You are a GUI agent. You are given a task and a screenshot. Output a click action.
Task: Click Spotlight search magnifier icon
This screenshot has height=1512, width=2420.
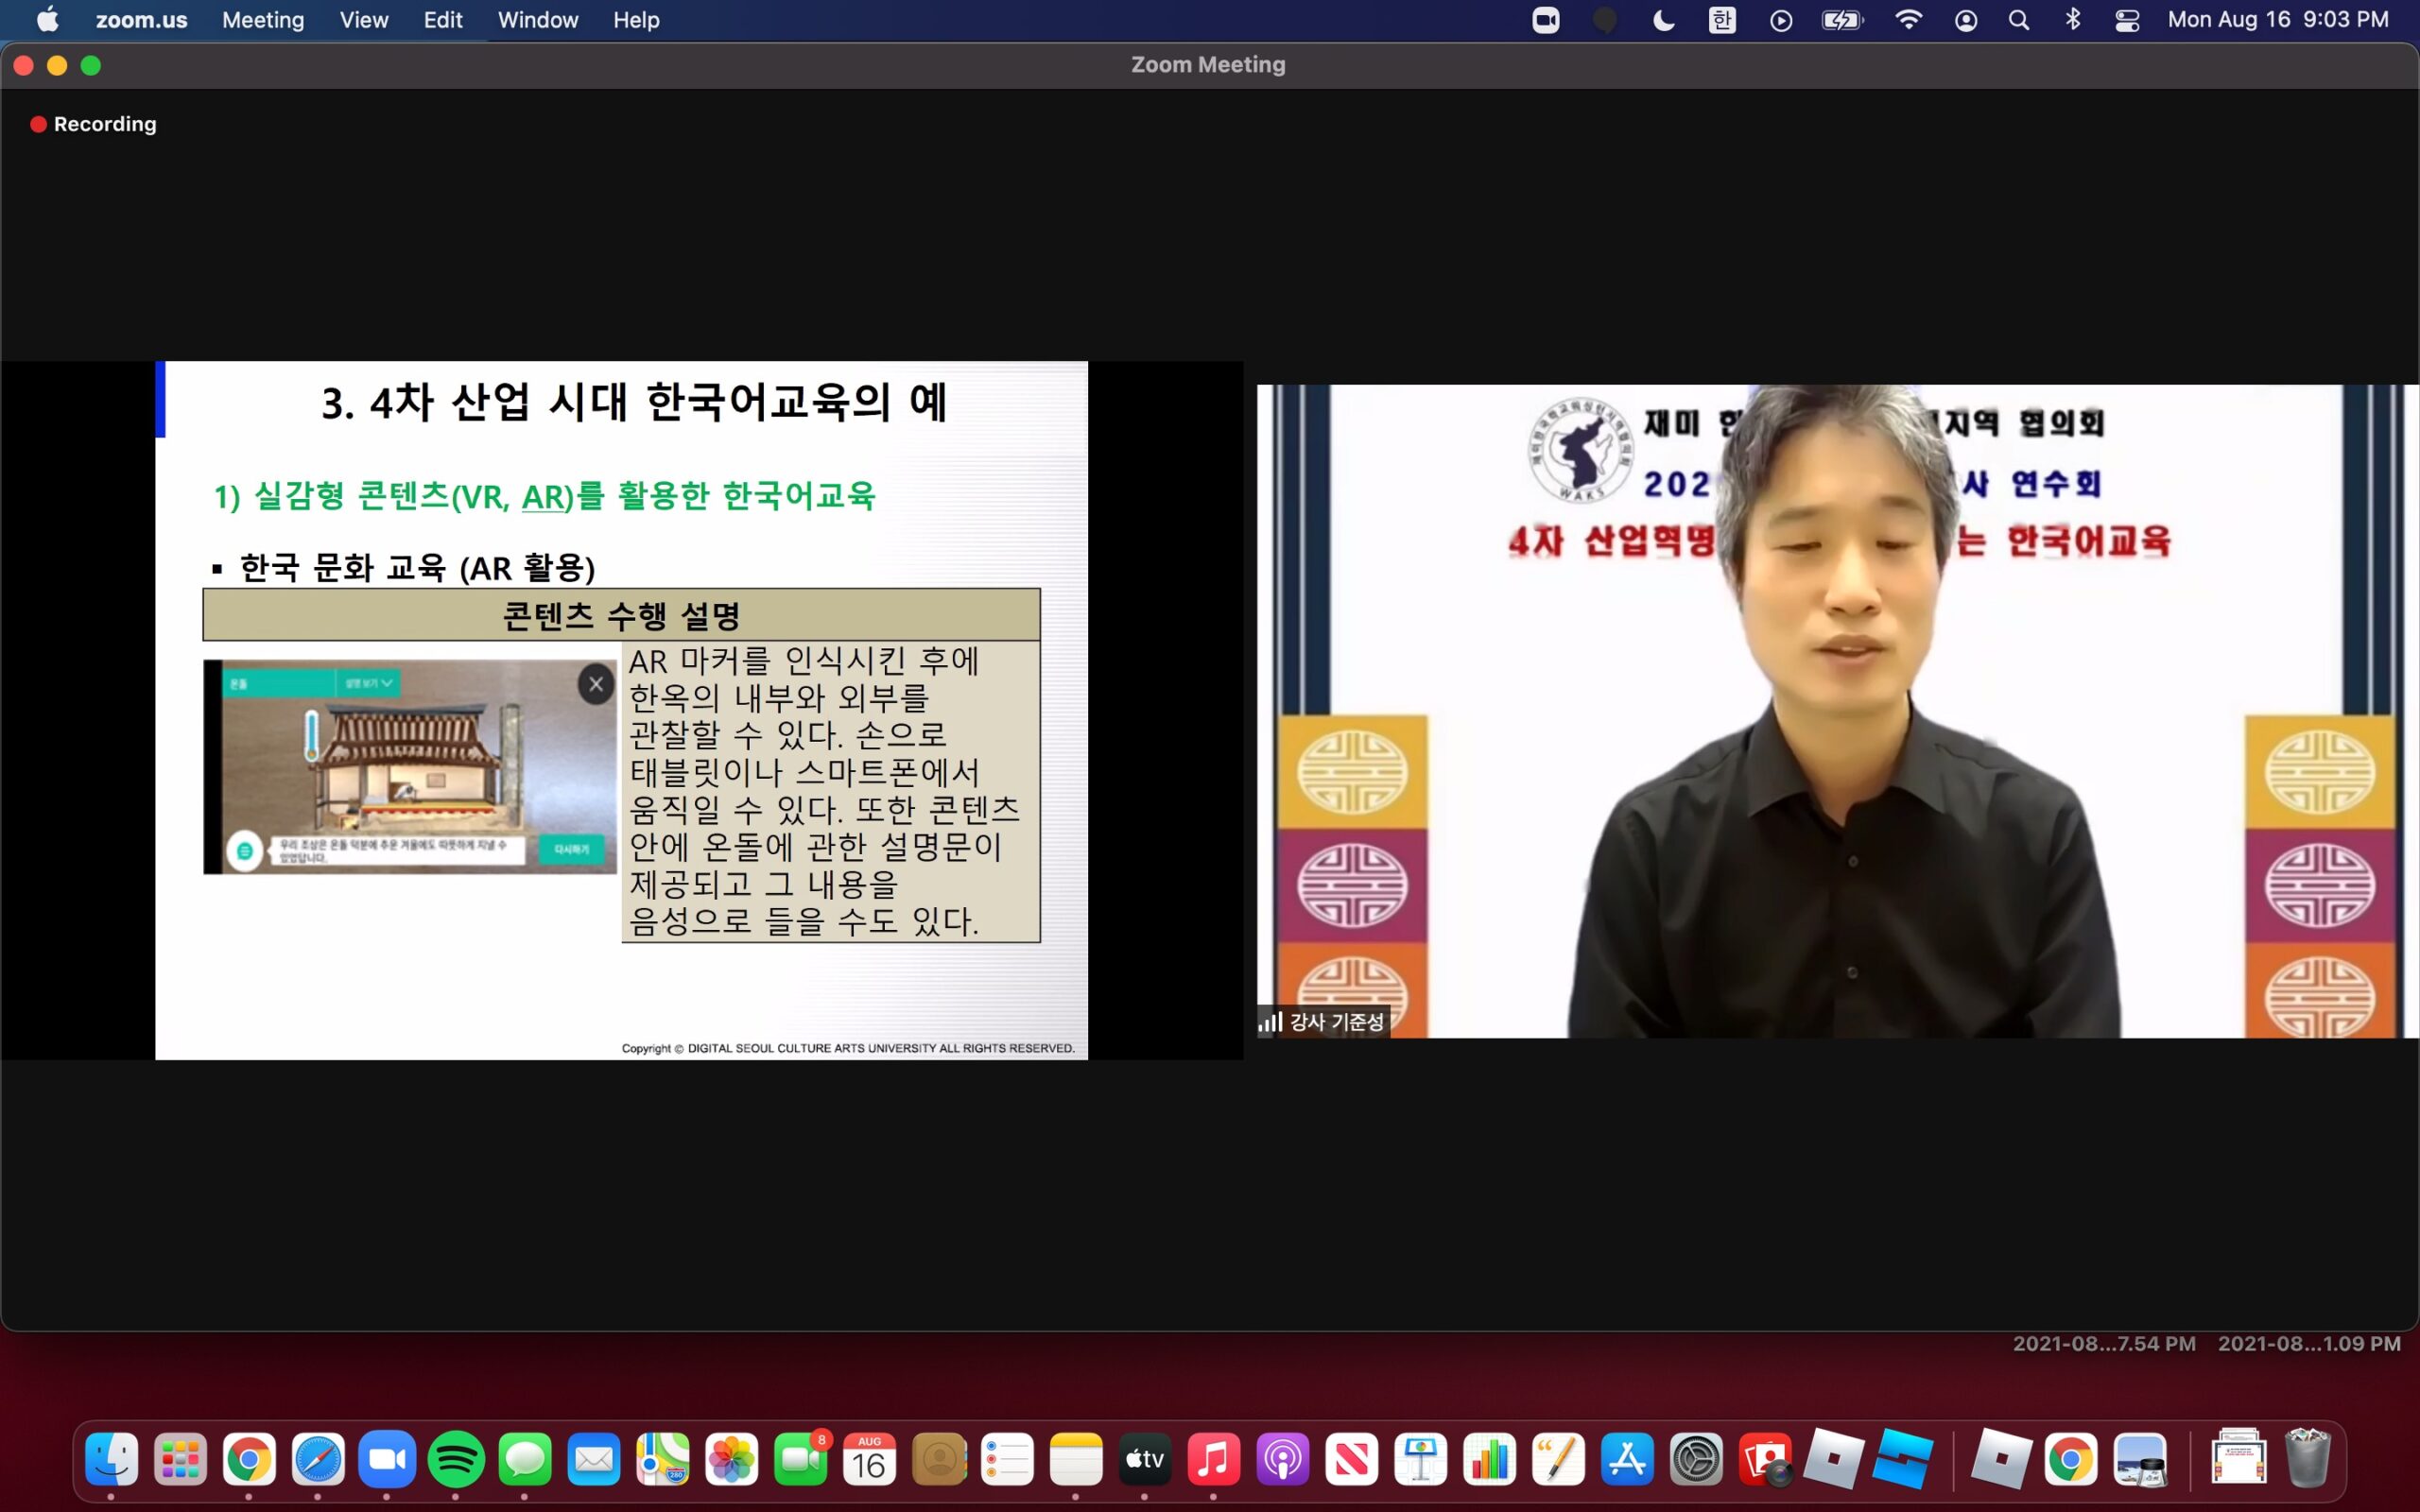pos(2018,20)
